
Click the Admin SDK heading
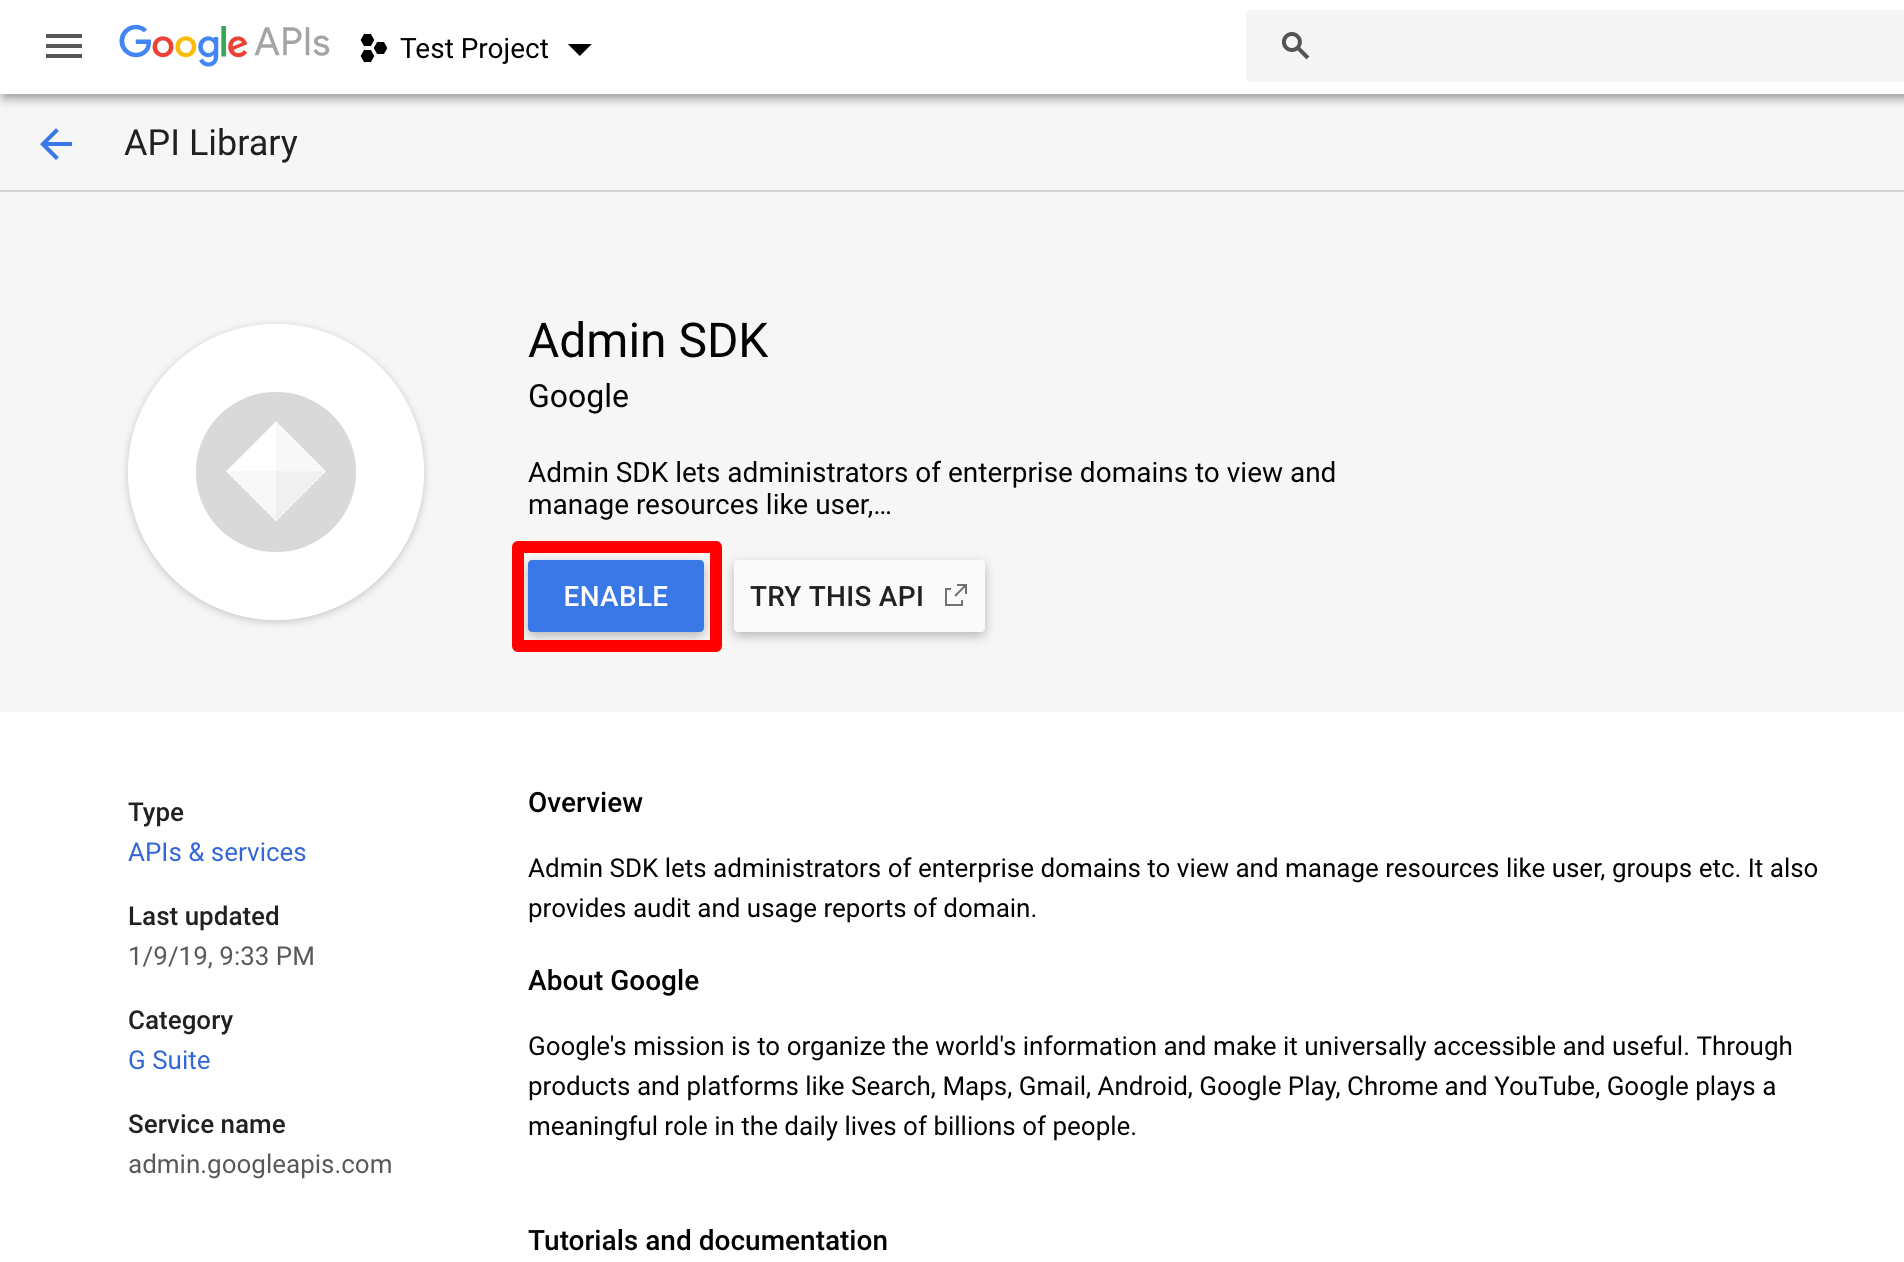648,341
